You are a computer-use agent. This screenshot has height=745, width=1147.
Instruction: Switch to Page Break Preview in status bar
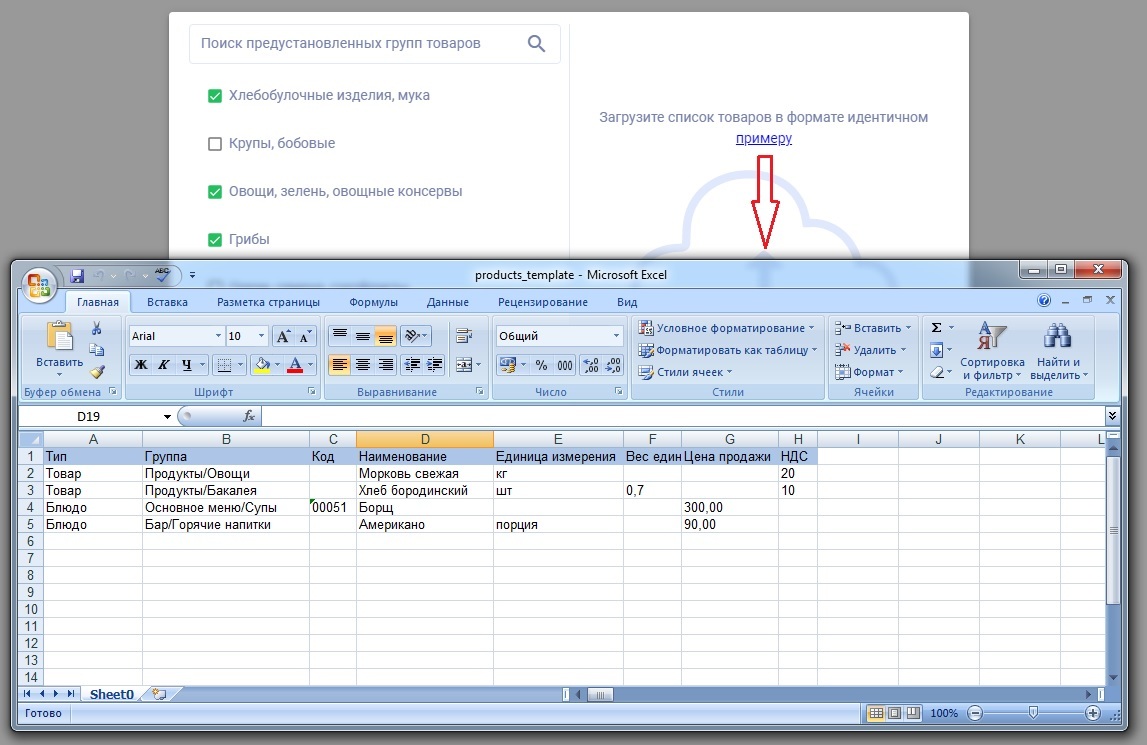(x=914, y=713)
